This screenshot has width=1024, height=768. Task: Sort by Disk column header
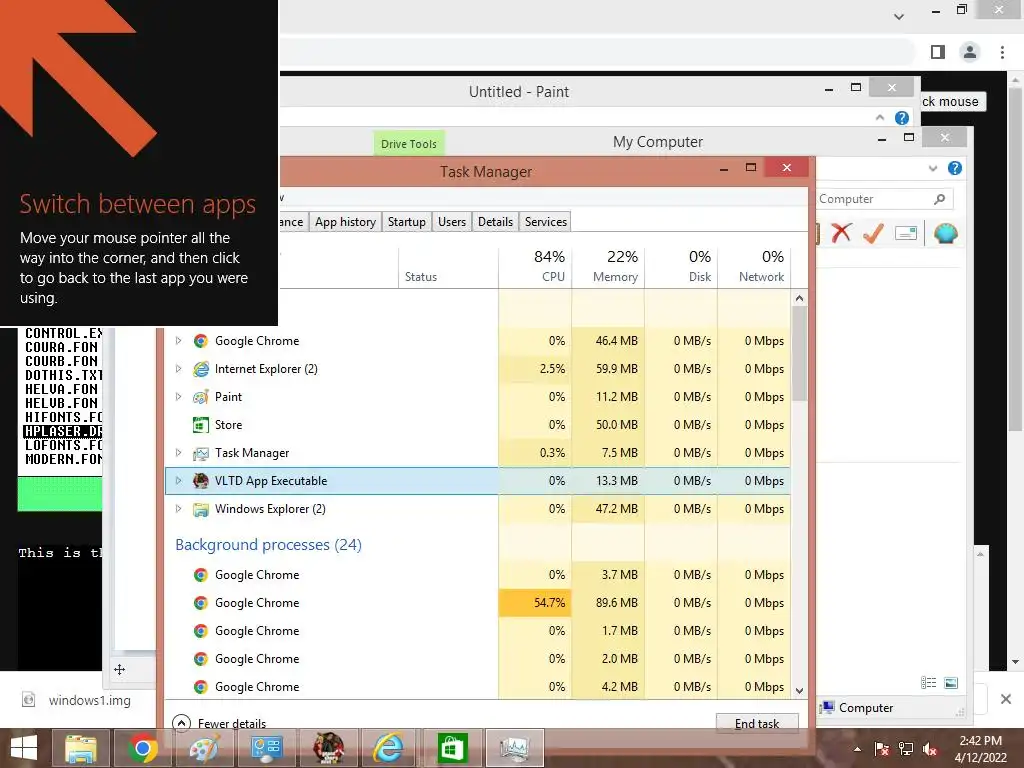[x=681, y=266]
